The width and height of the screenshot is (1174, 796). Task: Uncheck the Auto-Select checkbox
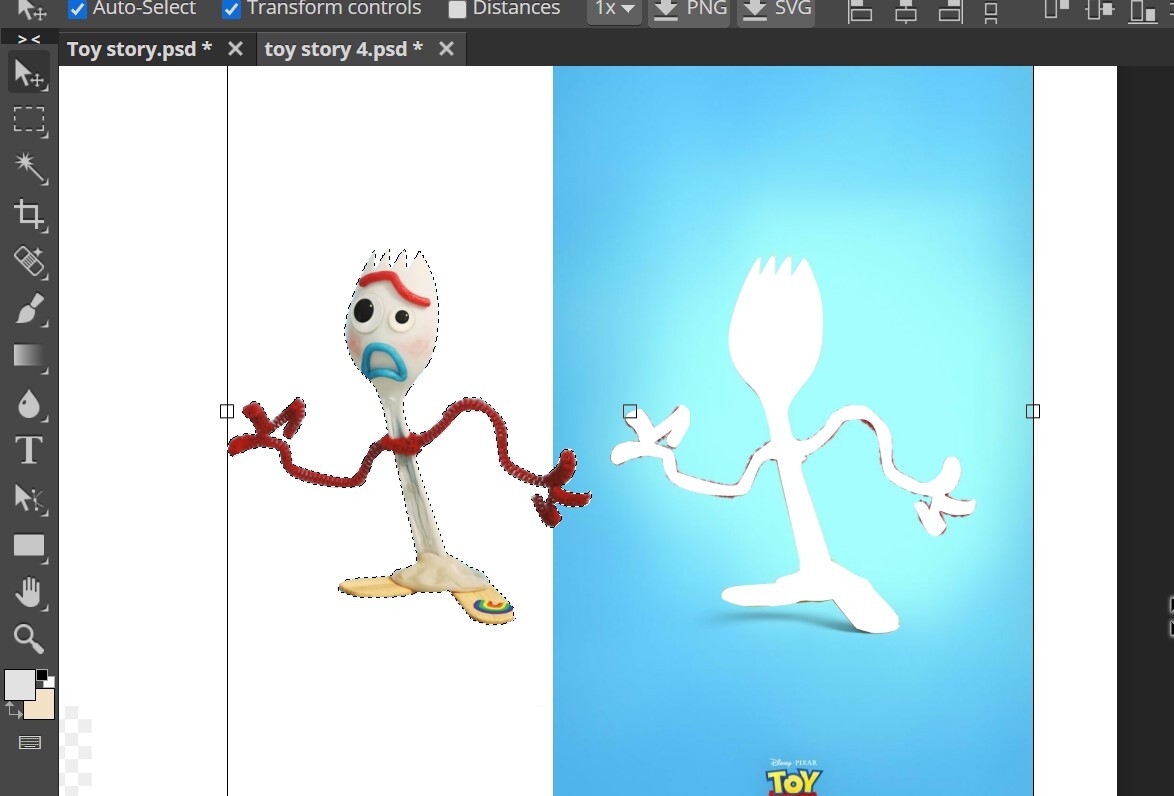click(x=77, y=9)
